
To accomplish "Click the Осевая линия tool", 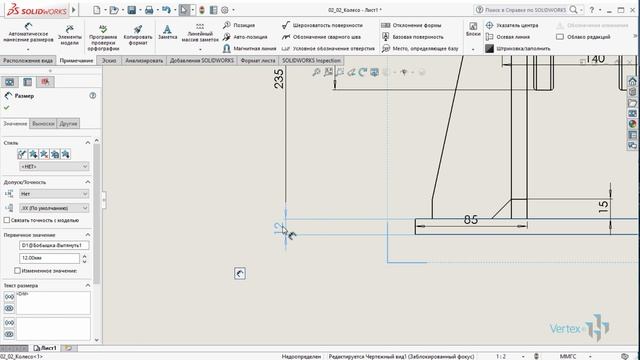I will (x=508, y=37).
